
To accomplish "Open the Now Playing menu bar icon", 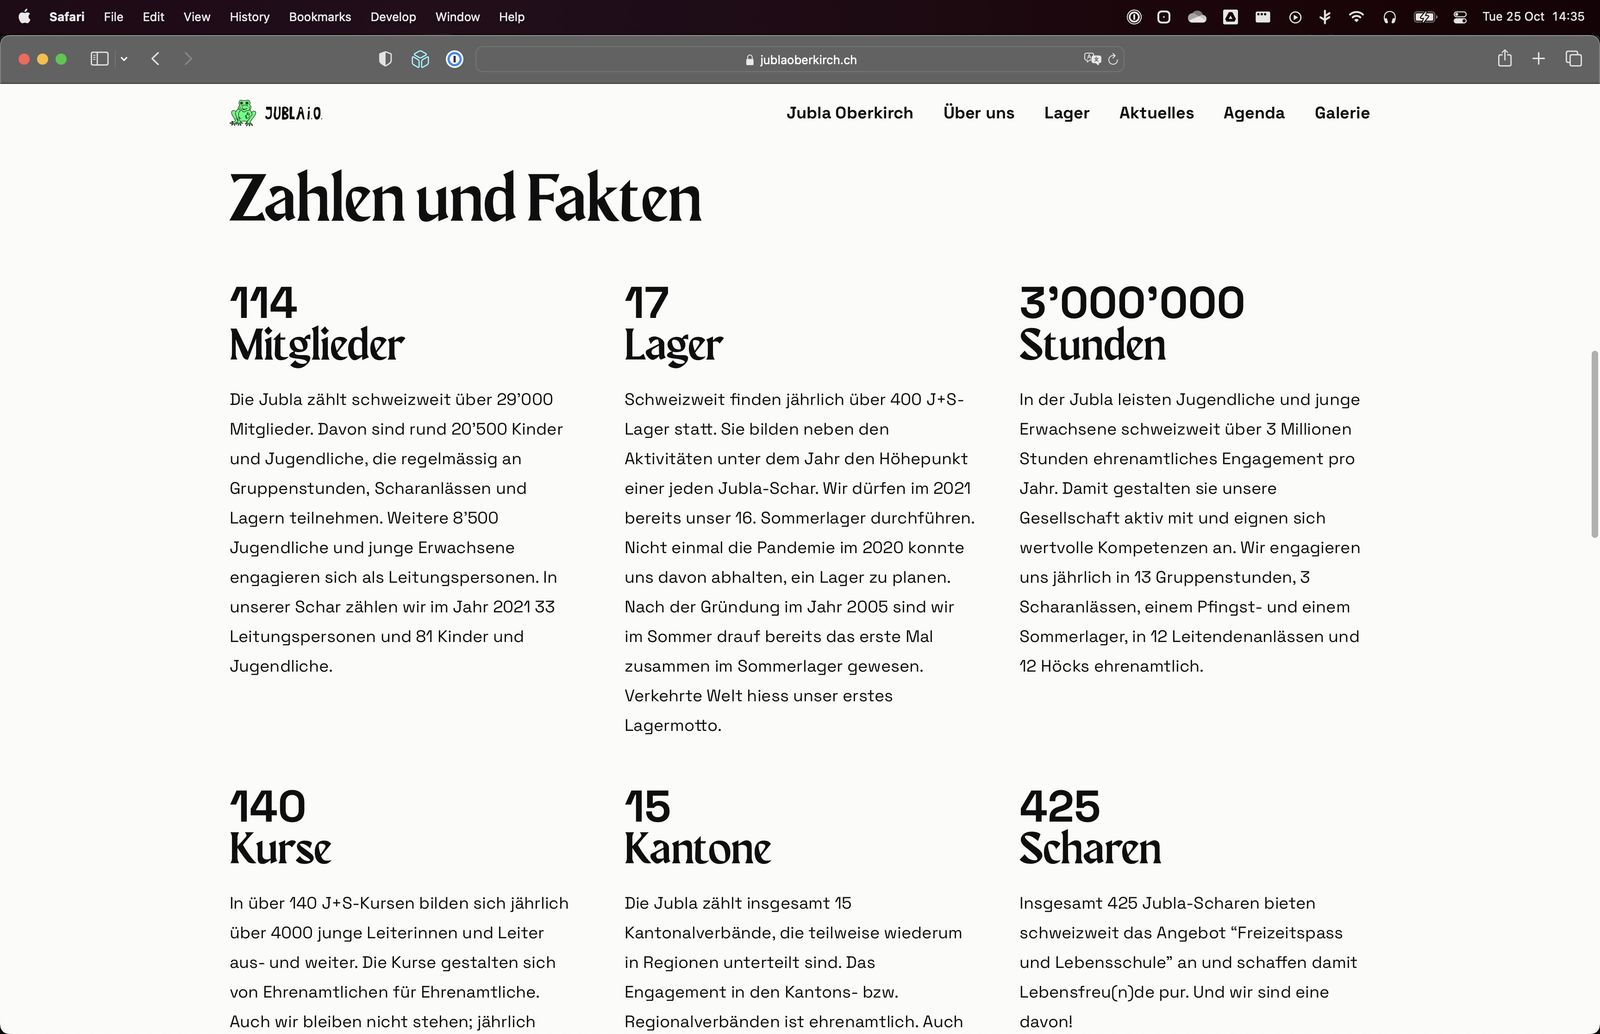I will (1295, 16).
